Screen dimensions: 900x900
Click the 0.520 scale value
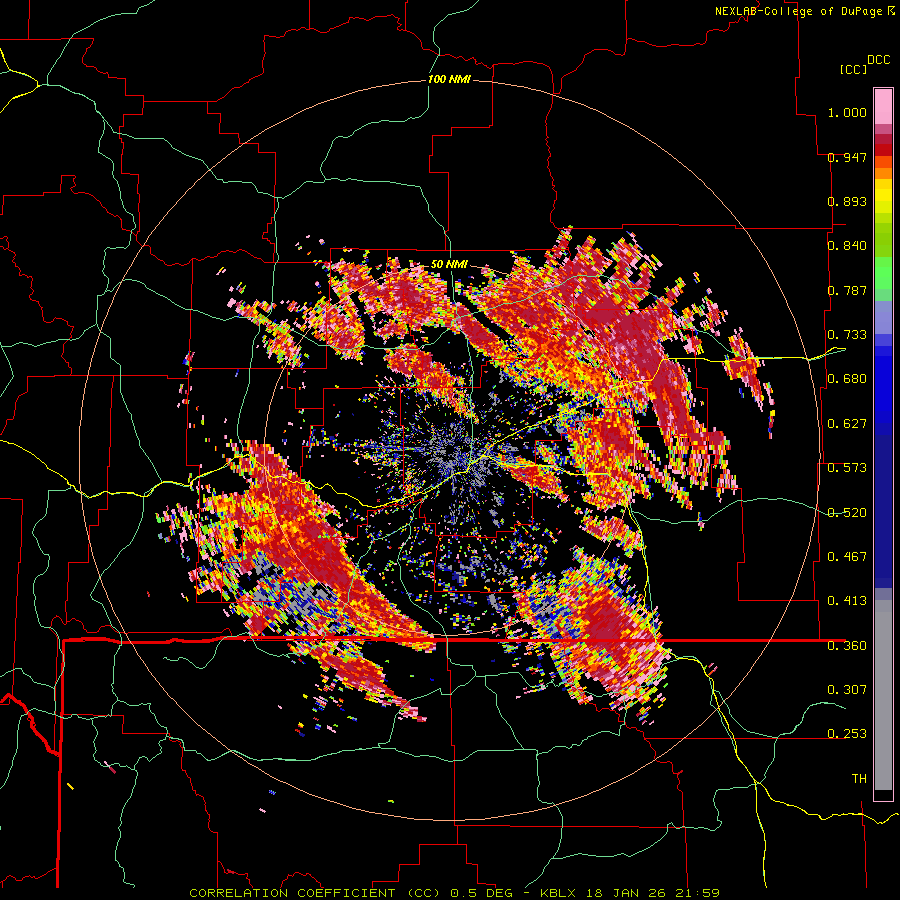click(847, 513)
